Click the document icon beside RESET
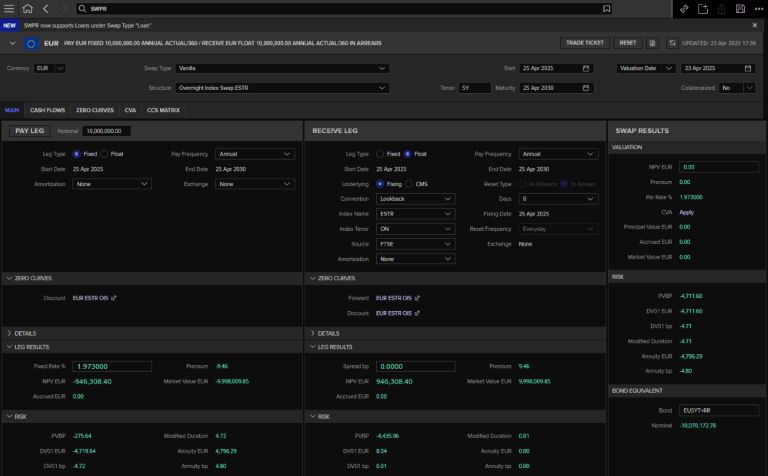The image size is (768, 476). tap(652, 43)
